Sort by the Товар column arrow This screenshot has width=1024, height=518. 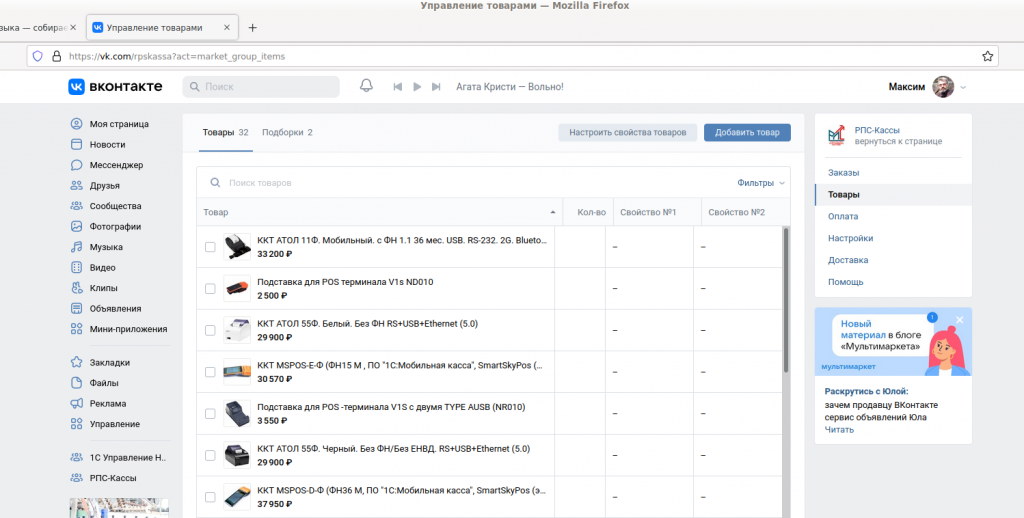point(553,212)
